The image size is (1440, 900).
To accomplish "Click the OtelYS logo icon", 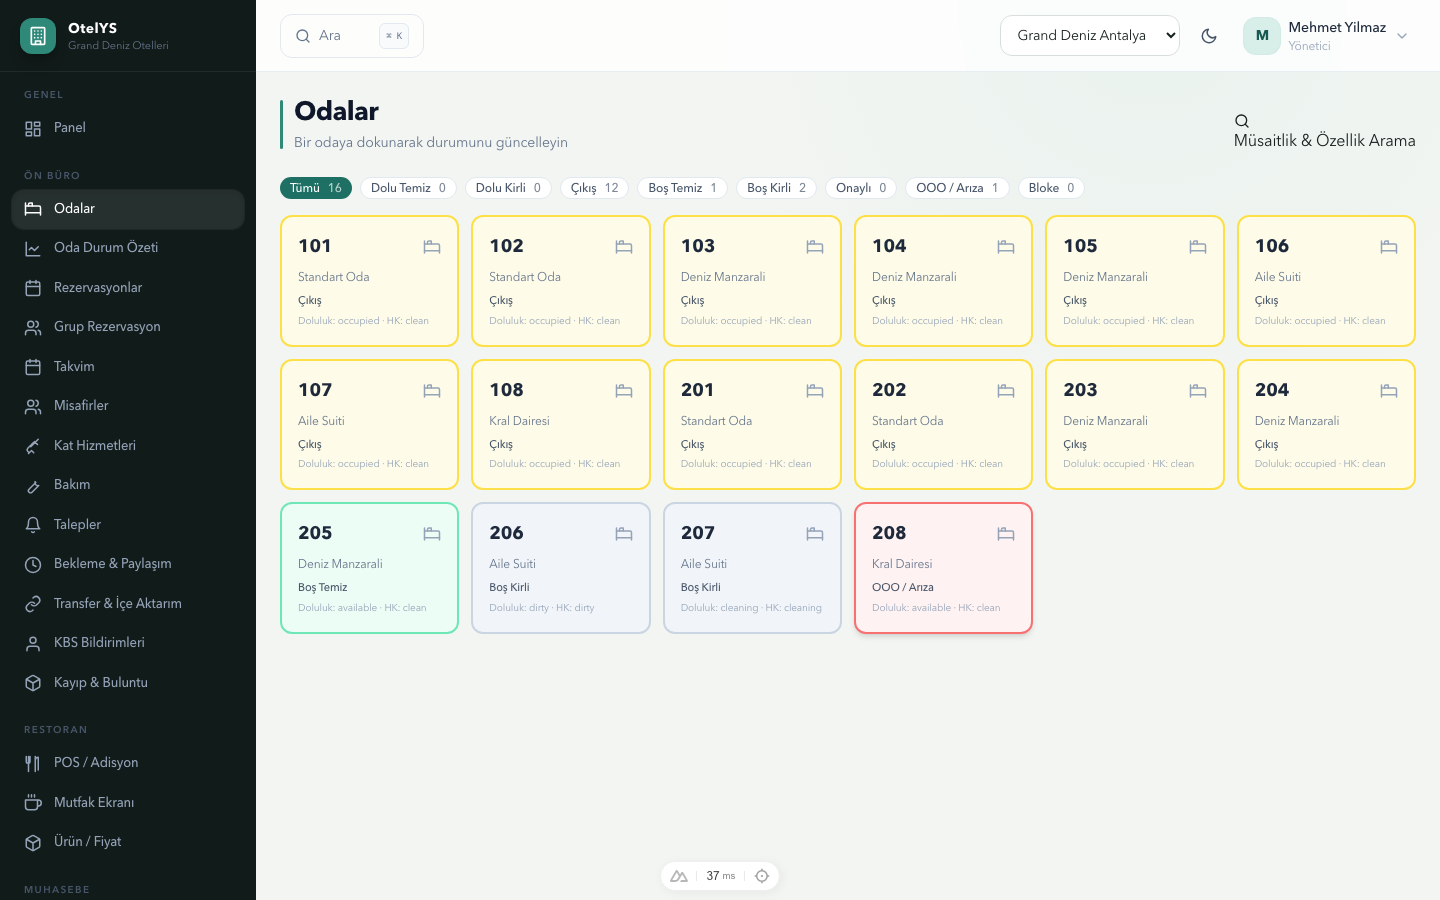I will [38, 36].
